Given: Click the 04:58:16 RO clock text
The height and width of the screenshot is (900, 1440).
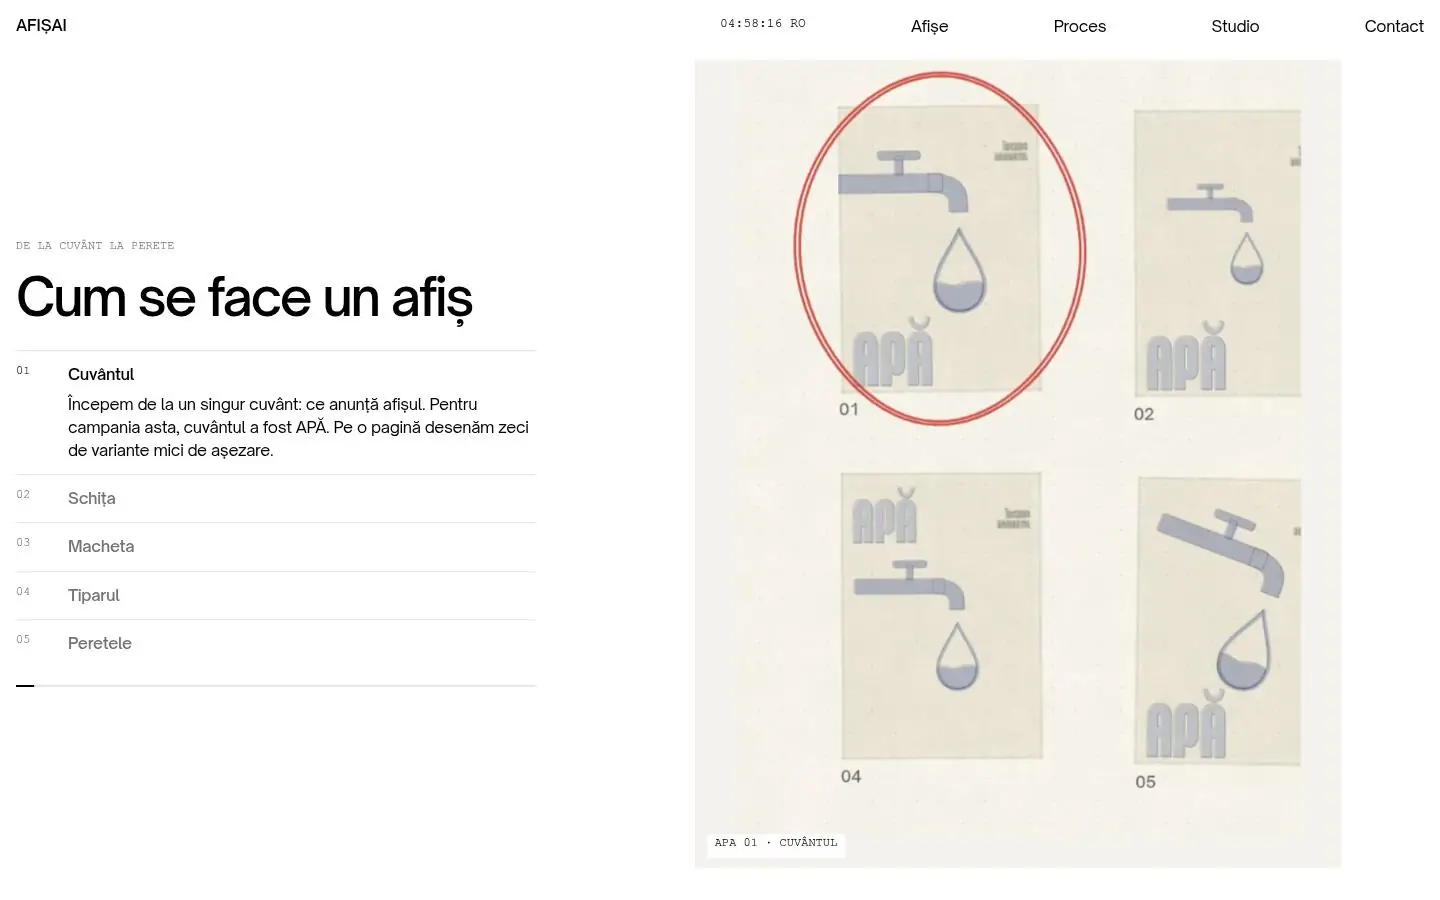Looking at the screenshot, I should (x=763, y=23).
